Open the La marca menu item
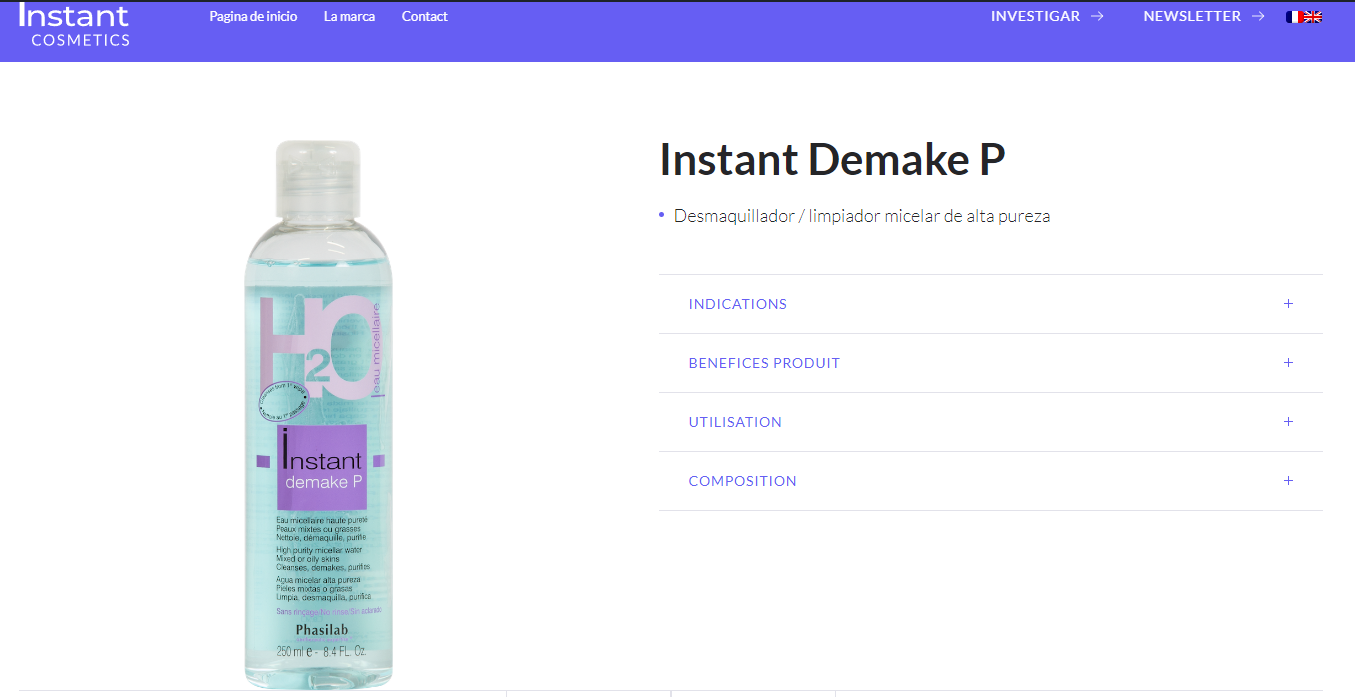This screenshot has width=1355, height=697. tap(349, 16)
